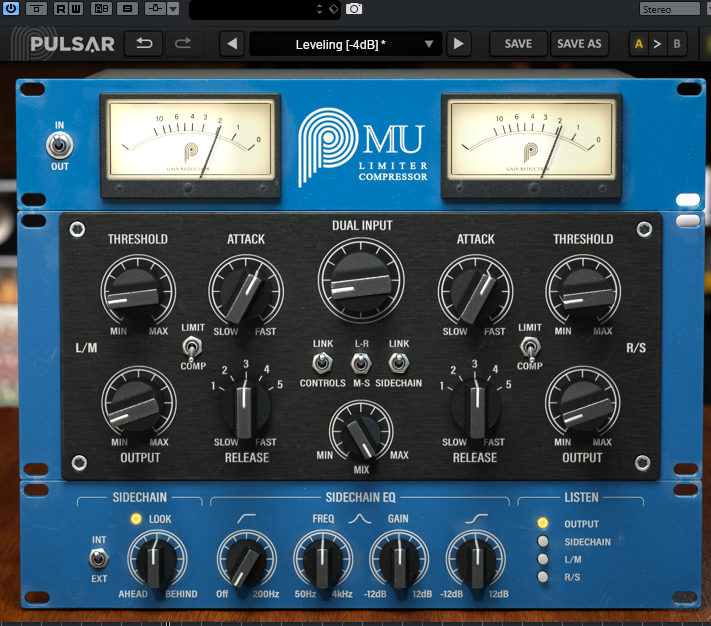Click the left RELEASE selector knob

point(246,406)
